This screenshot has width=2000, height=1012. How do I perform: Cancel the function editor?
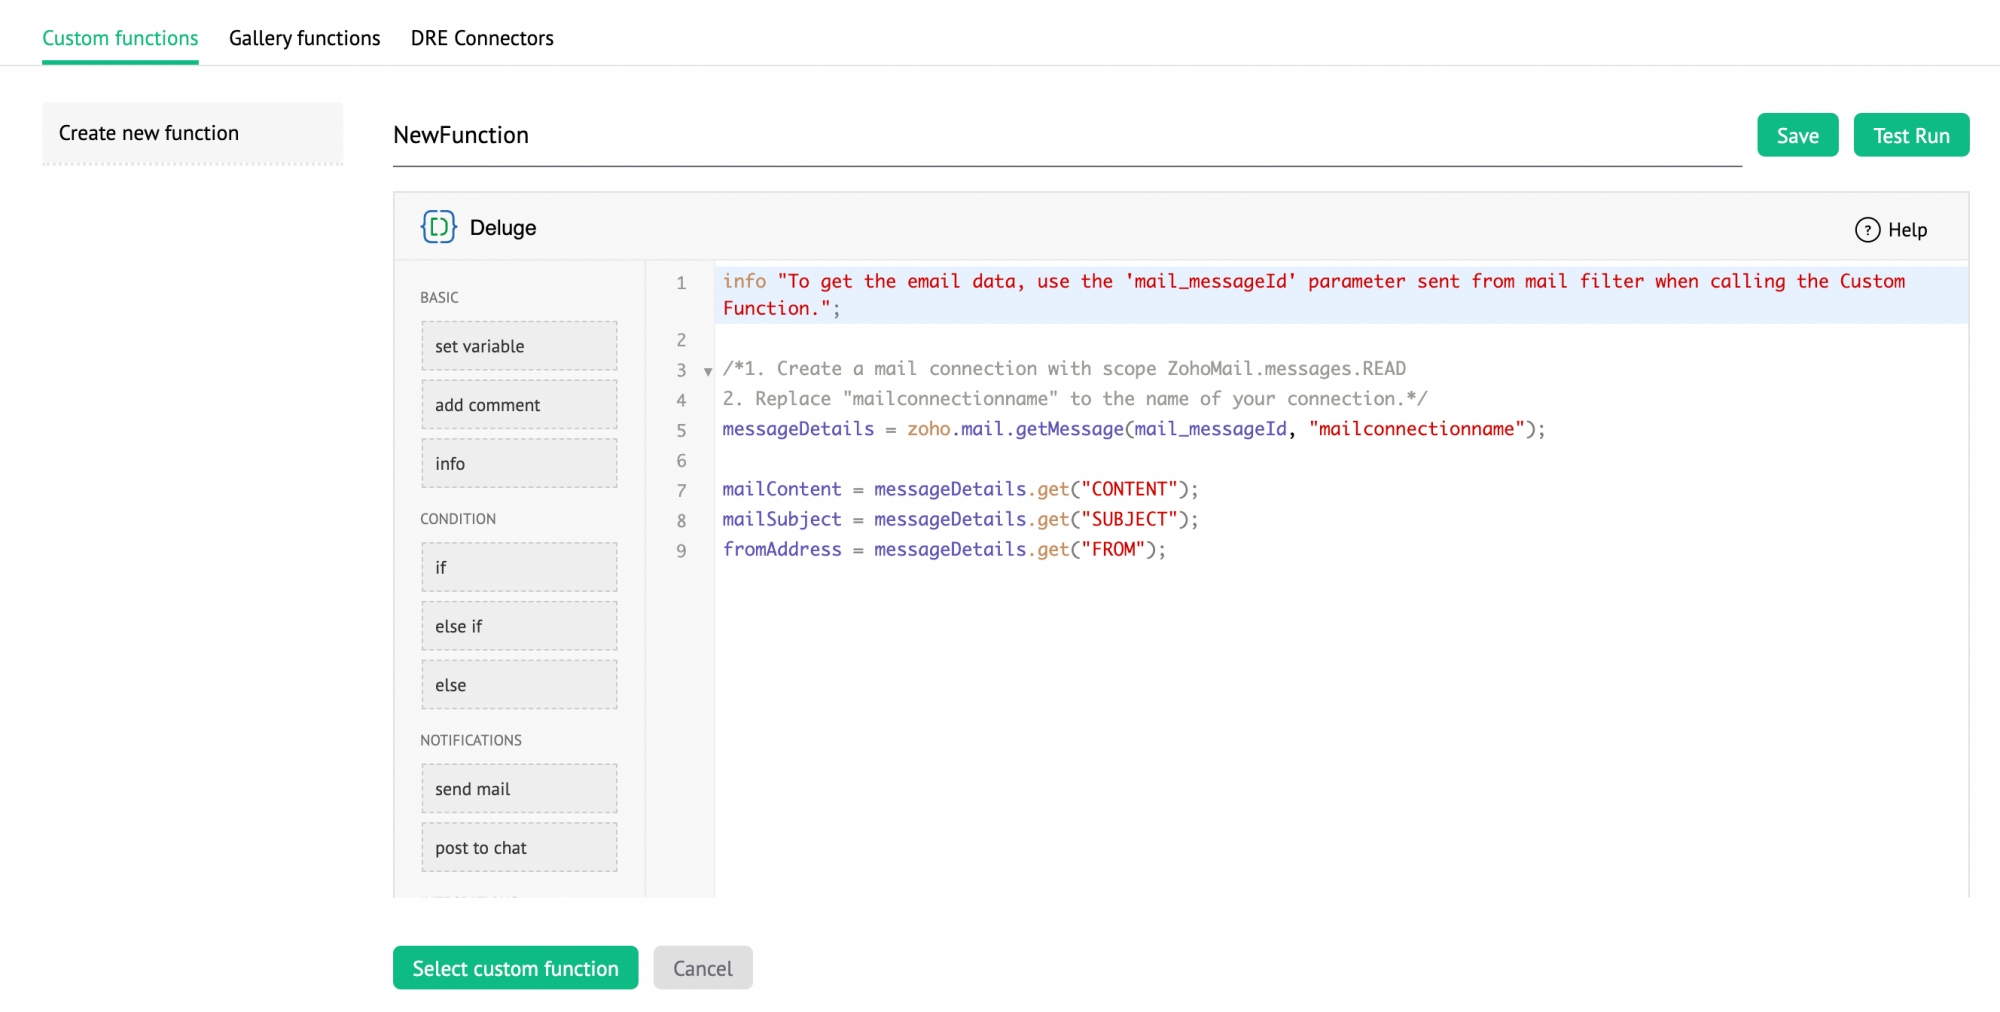click(702, 968)
